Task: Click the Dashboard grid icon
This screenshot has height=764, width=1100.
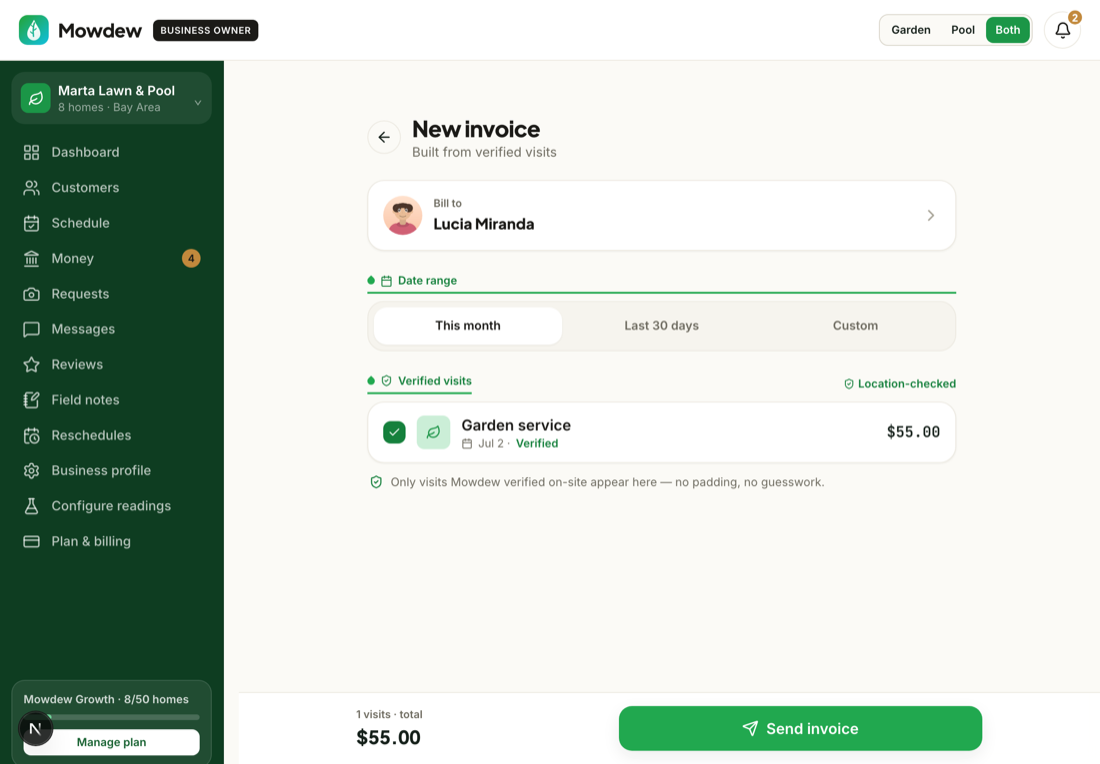Action: click(32, 152)
